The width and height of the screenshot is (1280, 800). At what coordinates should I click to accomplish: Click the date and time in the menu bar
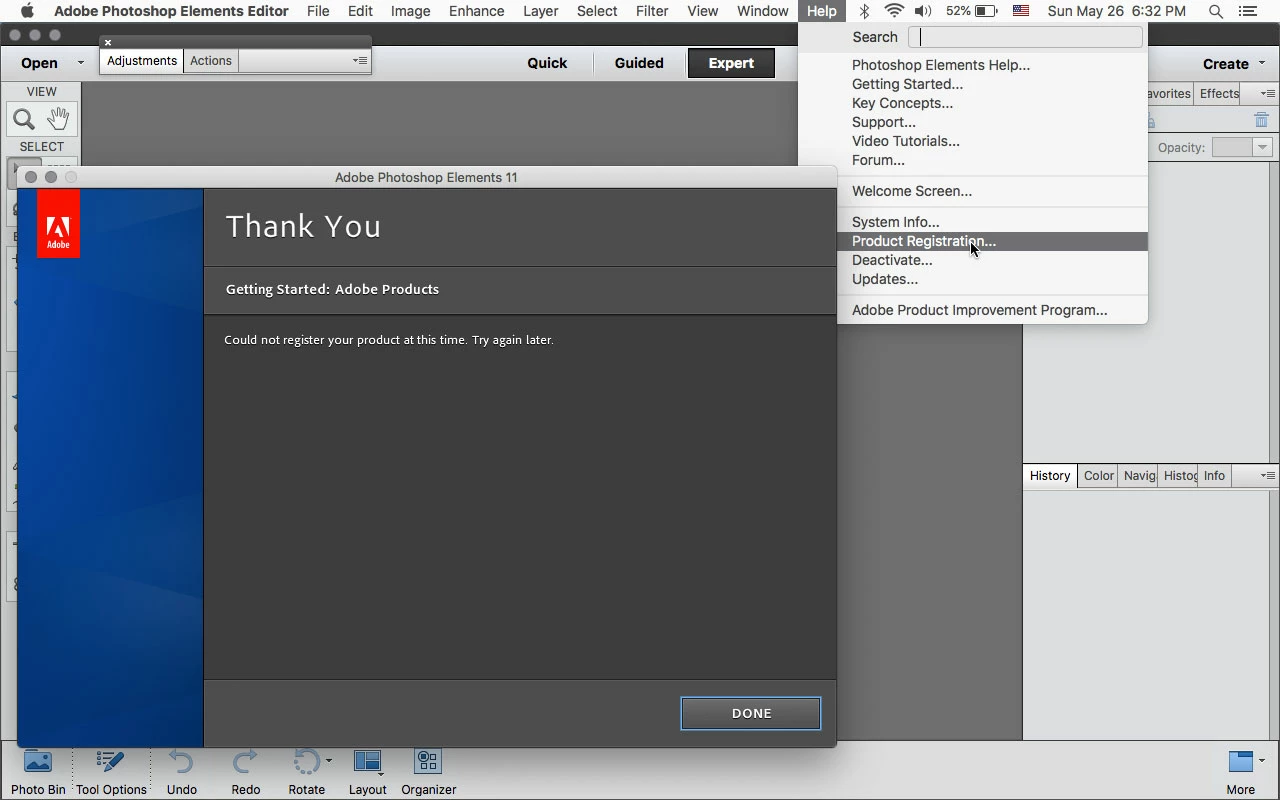[x=1116, y=11]
